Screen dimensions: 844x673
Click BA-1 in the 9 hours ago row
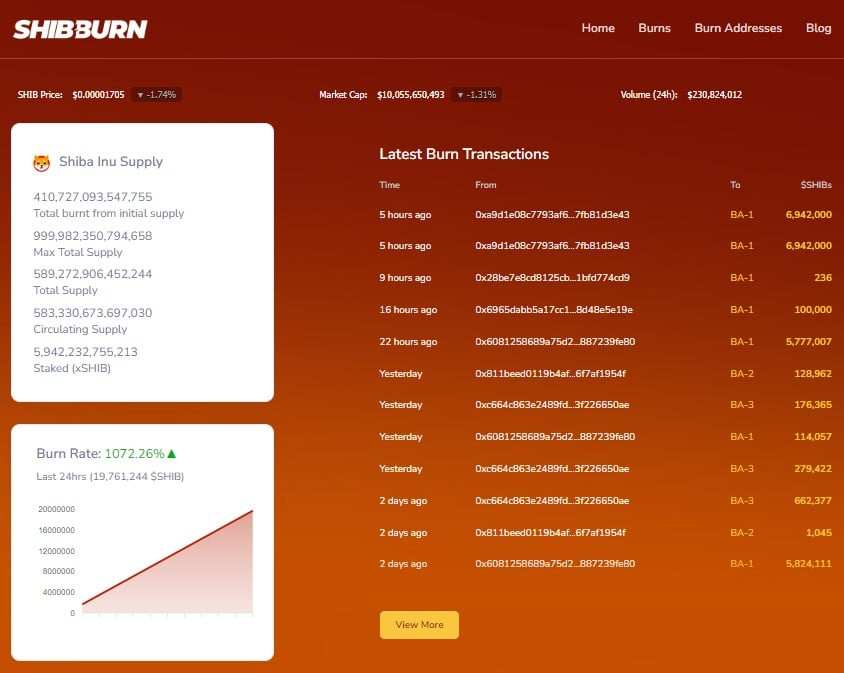(741, 278)
